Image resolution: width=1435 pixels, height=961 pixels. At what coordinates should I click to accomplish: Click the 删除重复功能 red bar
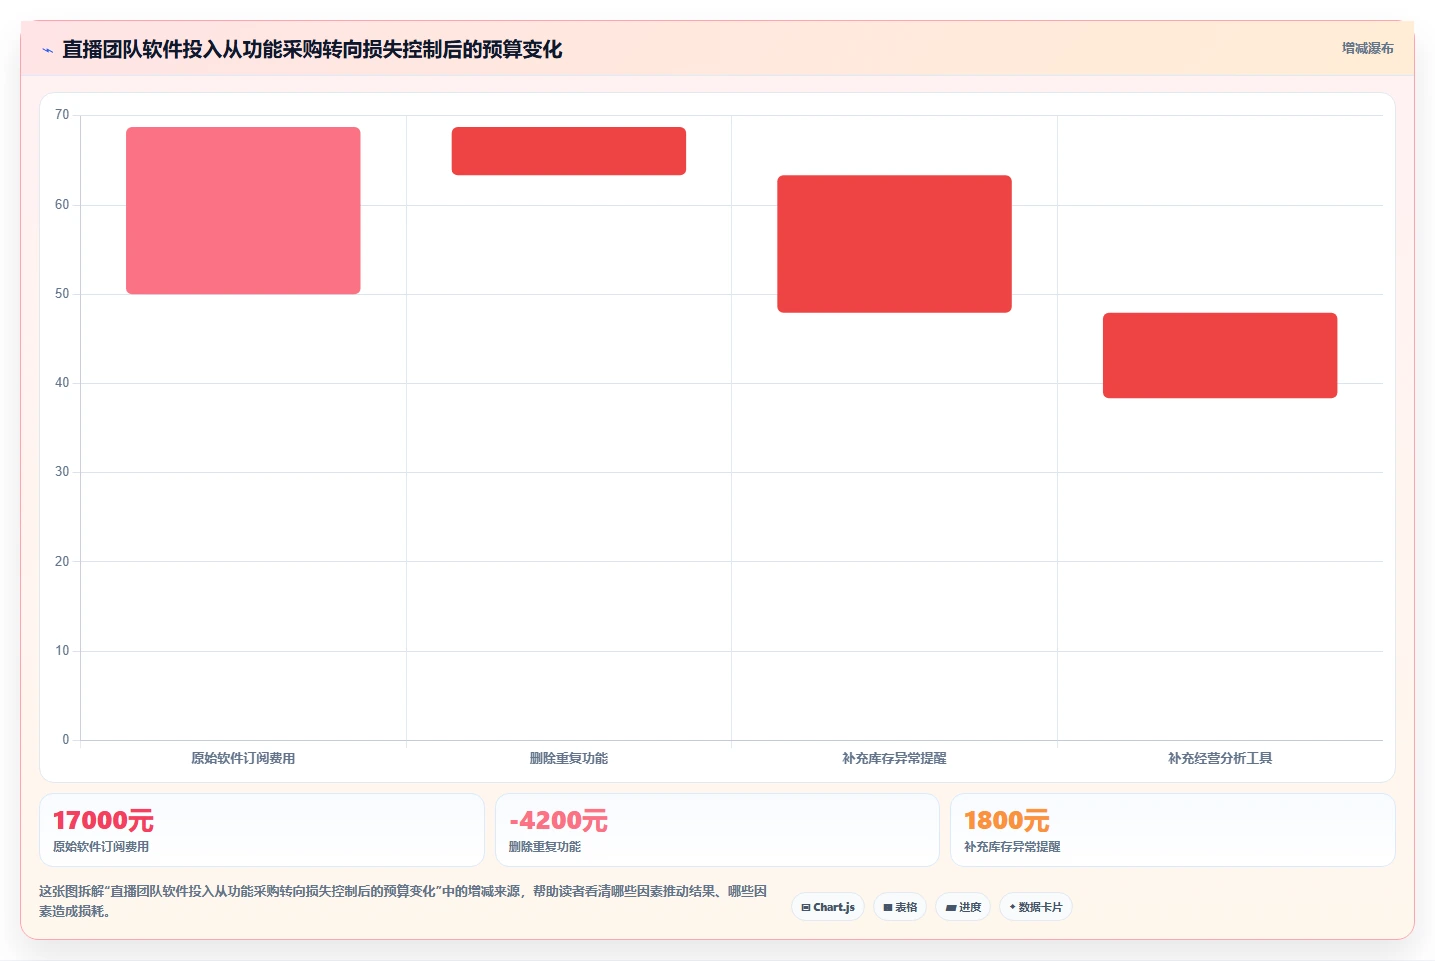tap(569, 151)
